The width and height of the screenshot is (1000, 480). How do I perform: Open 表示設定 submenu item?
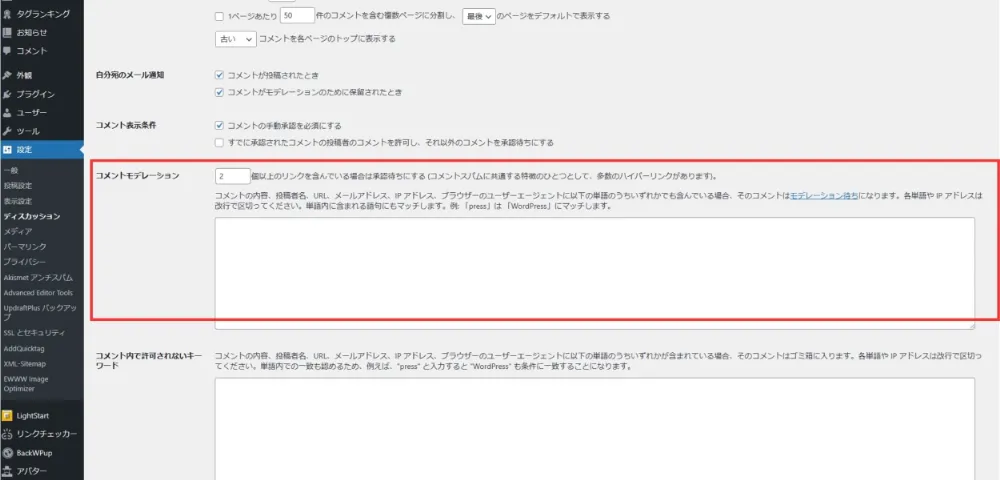17,201
